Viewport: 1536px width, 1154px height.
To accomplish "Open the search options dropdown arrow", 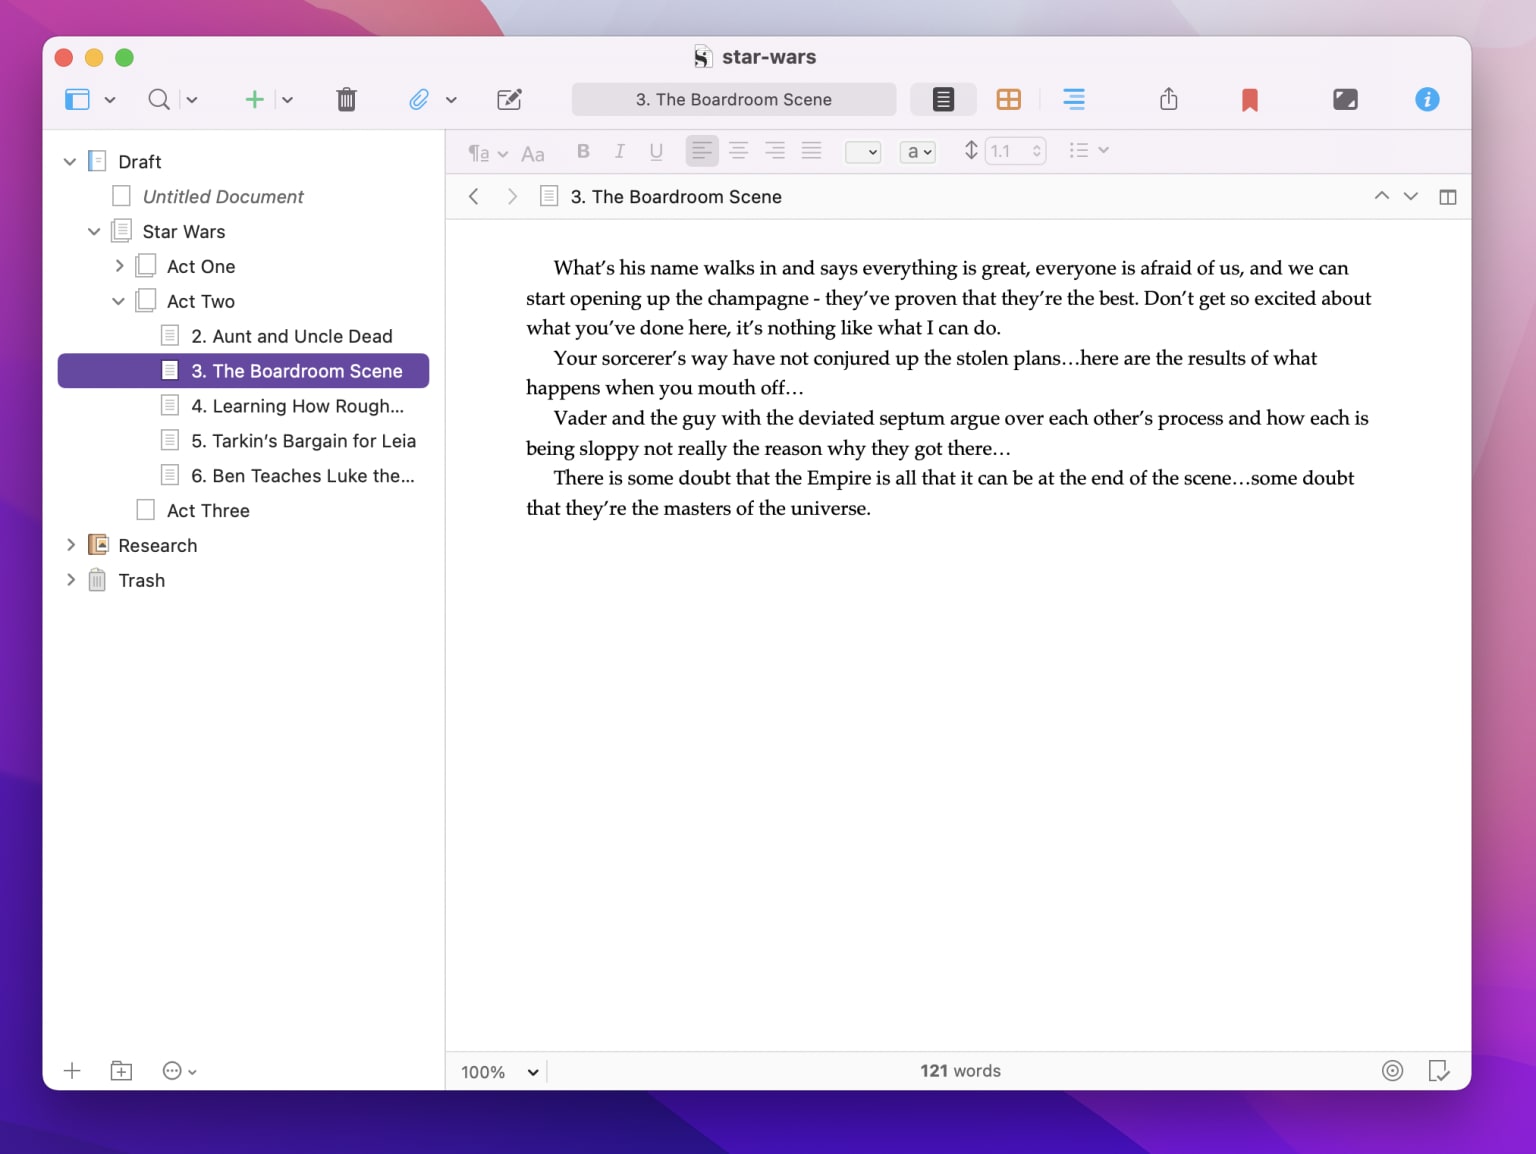I will click(192, 100).
